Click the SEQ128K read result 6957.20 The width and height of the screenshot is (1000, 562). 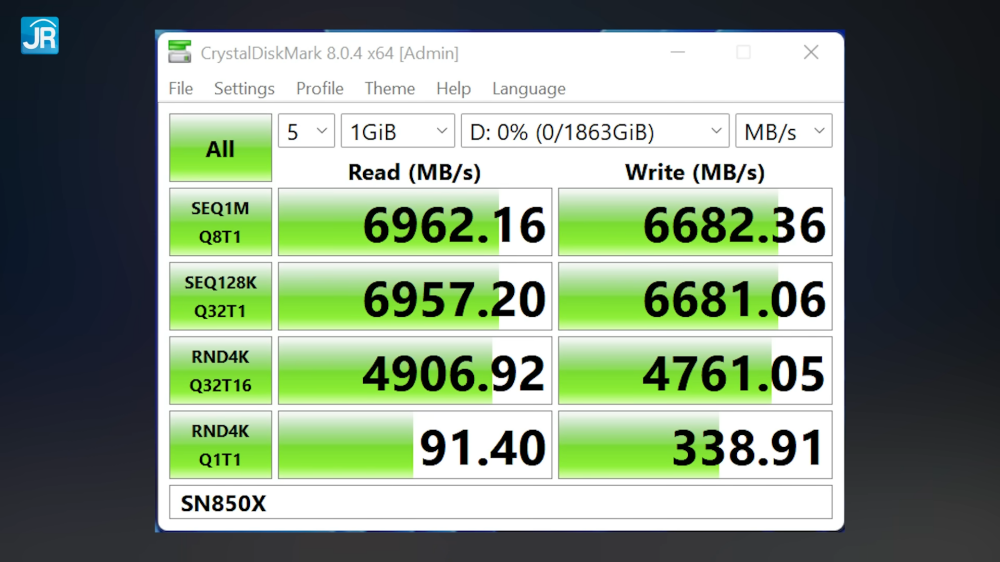(x=415, y=297)
